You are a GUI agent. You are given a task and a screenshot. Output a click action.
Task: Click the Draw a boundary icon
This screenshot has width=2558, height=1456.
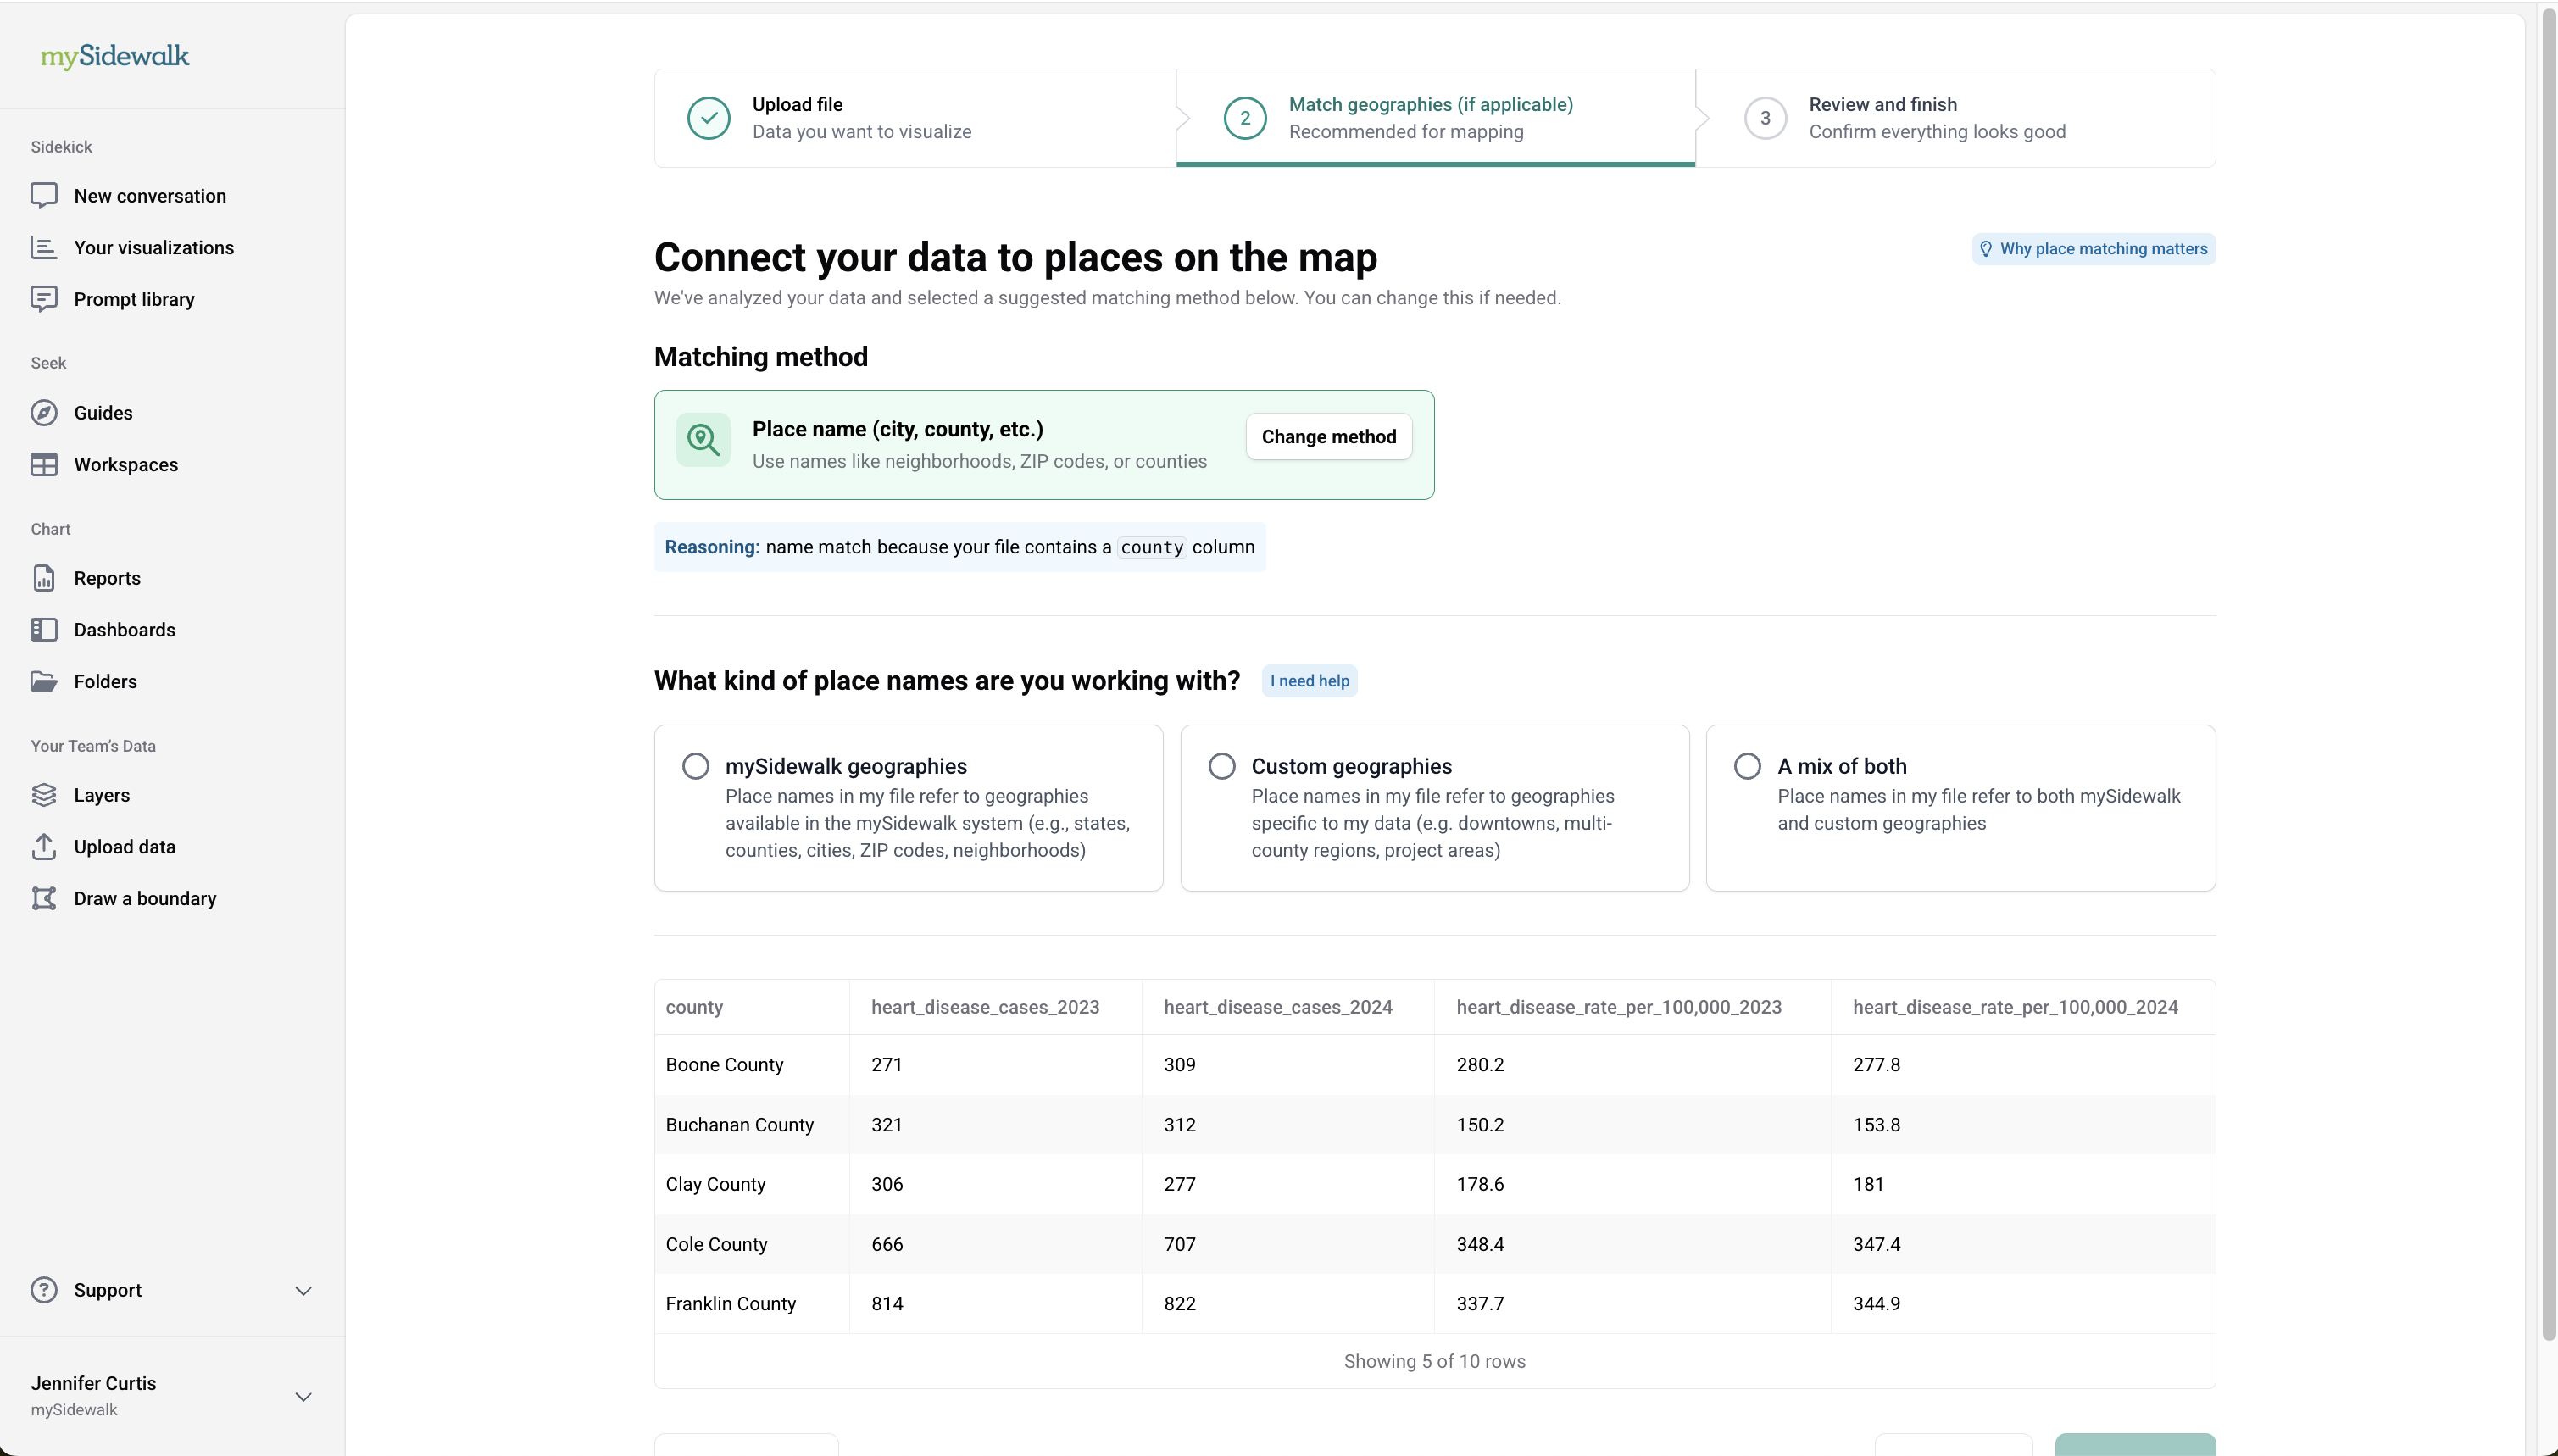(44, 898)
